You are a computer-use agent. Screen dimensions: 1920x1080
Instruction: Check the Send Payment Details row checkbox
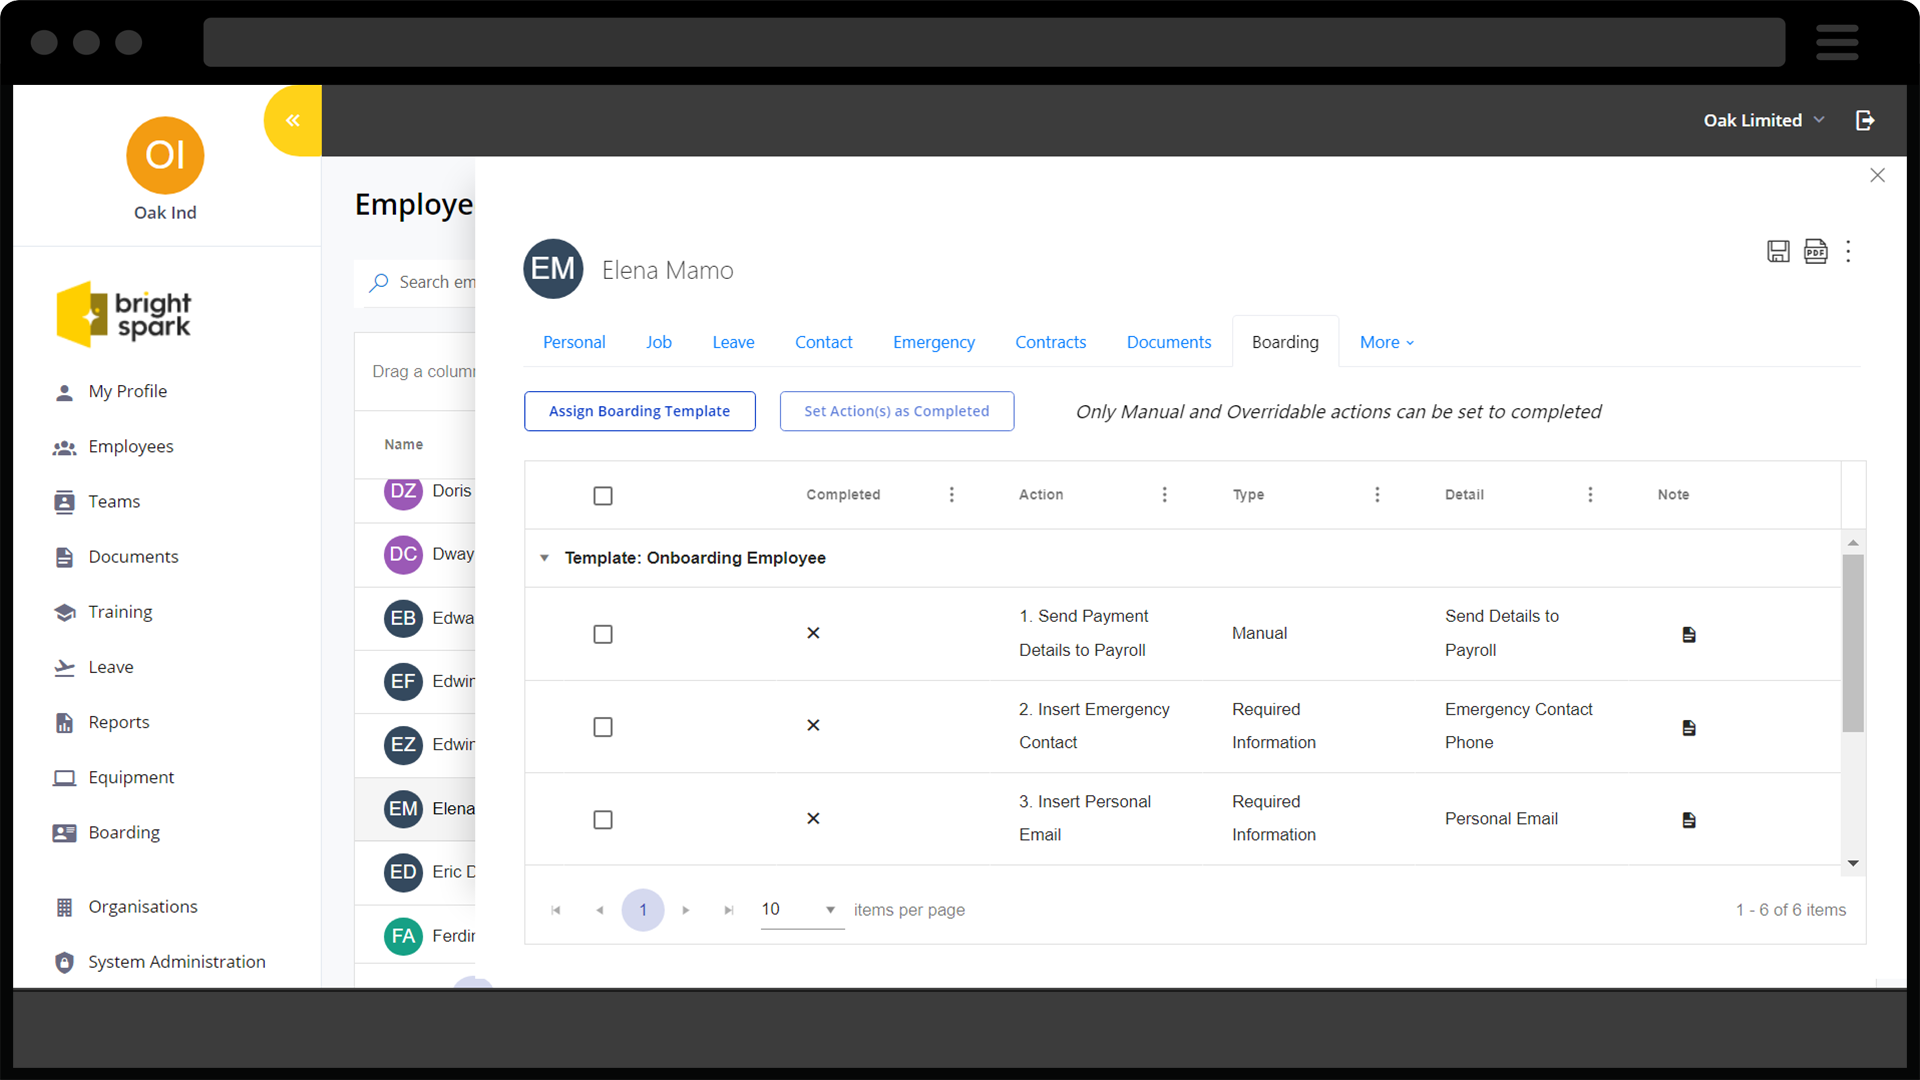(x=603, y=634)
